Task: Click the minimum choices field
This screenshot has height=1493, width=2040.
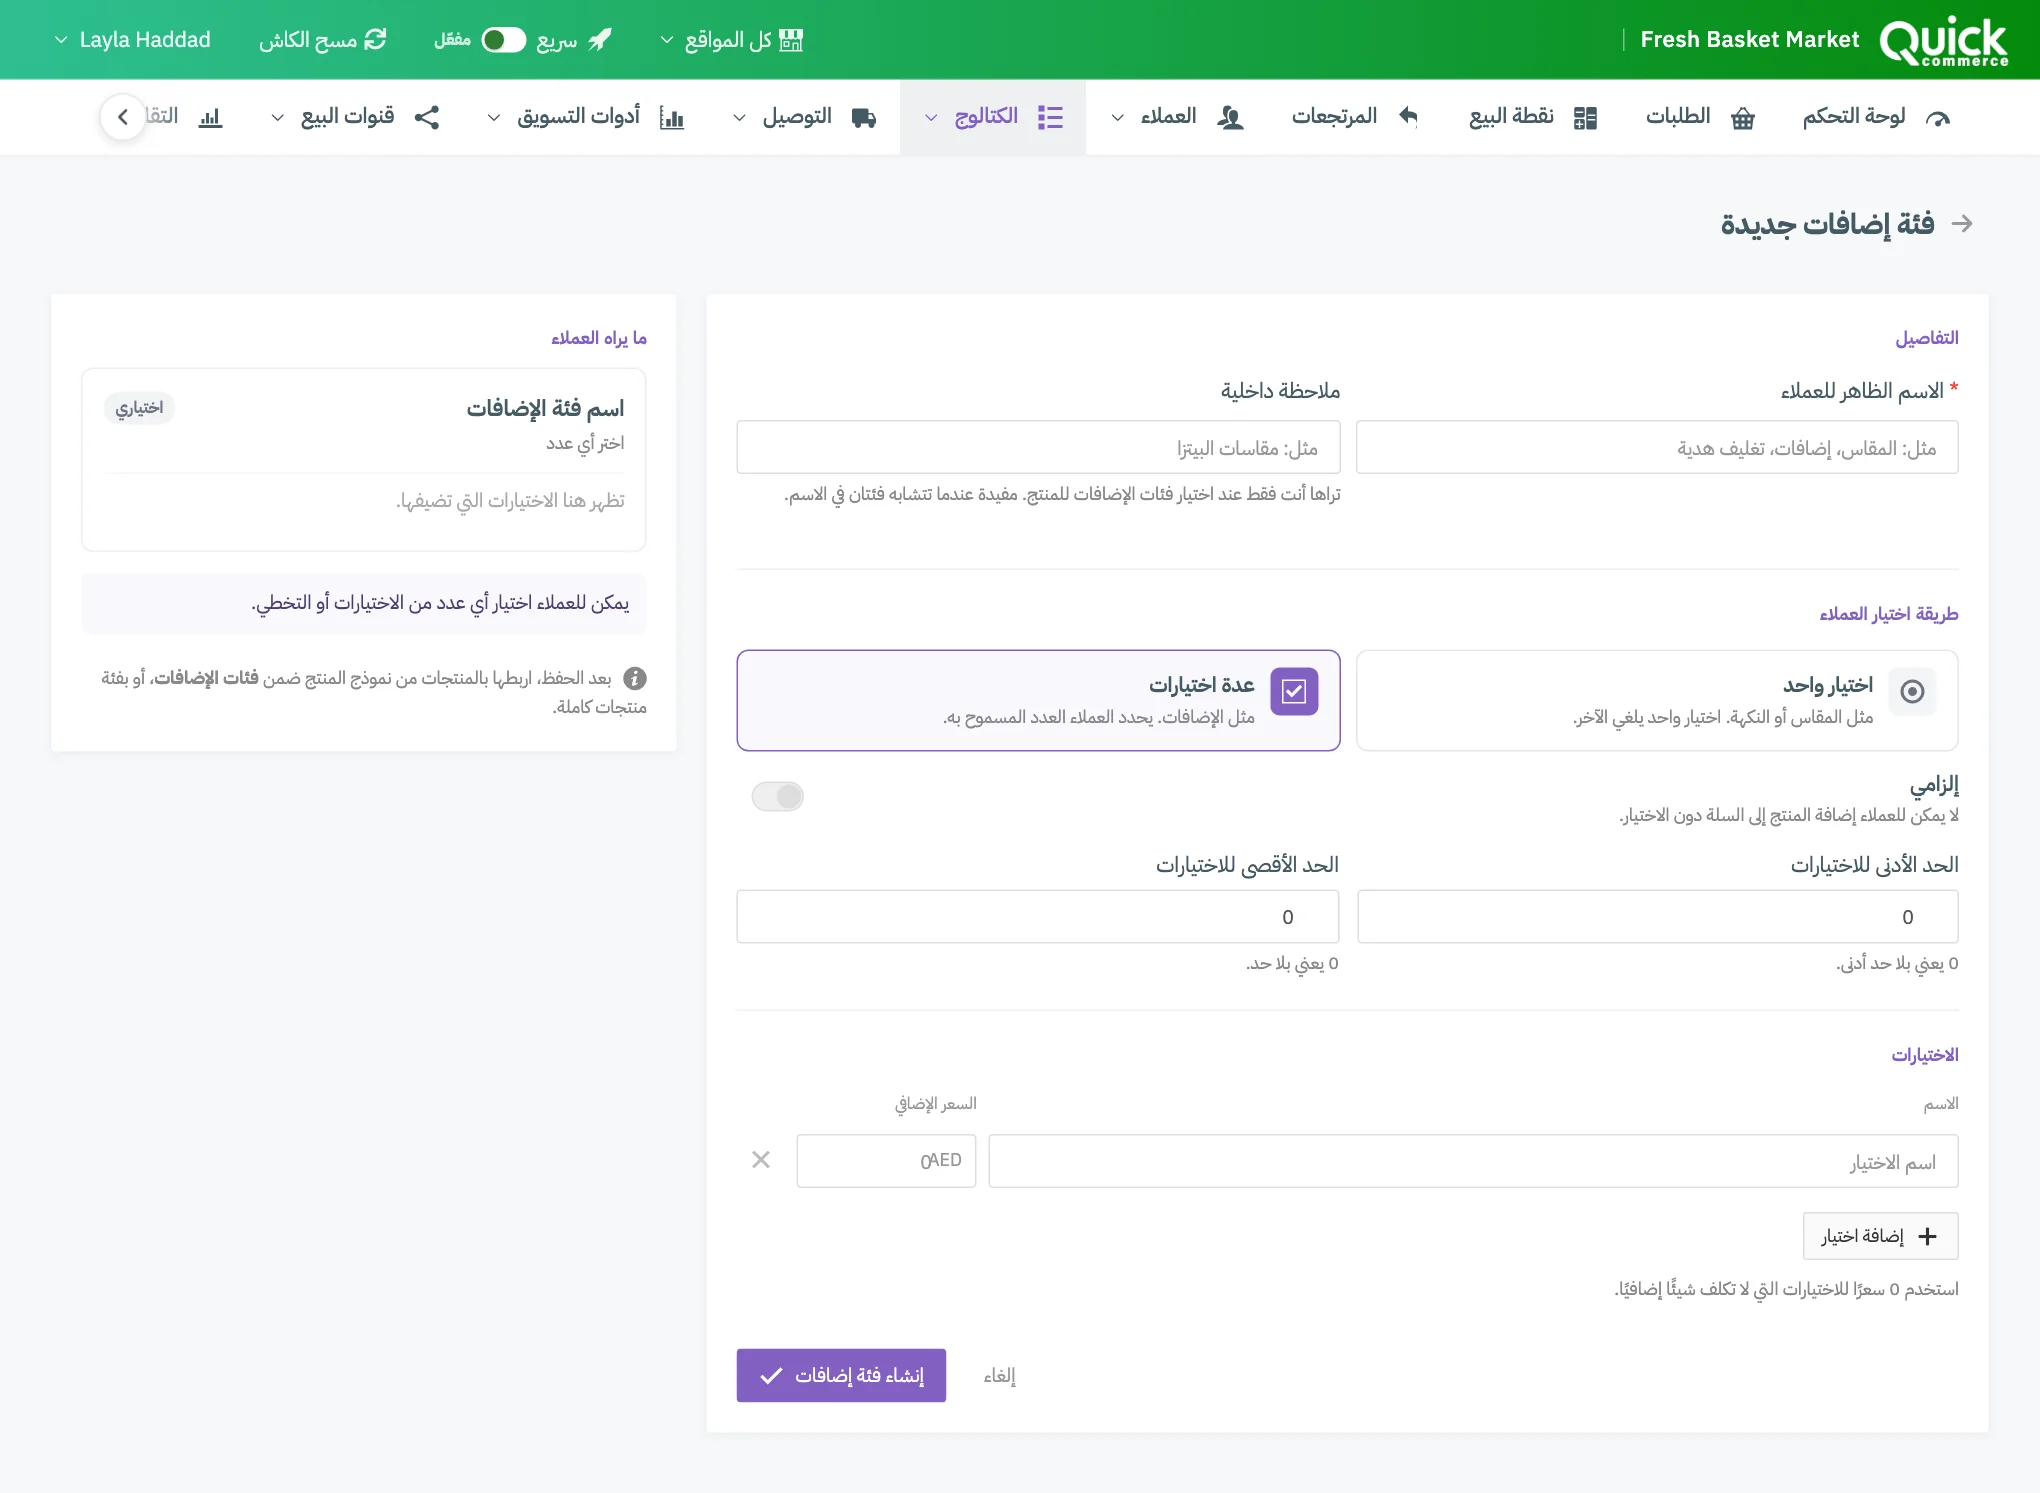Action: pos(1656,917)
